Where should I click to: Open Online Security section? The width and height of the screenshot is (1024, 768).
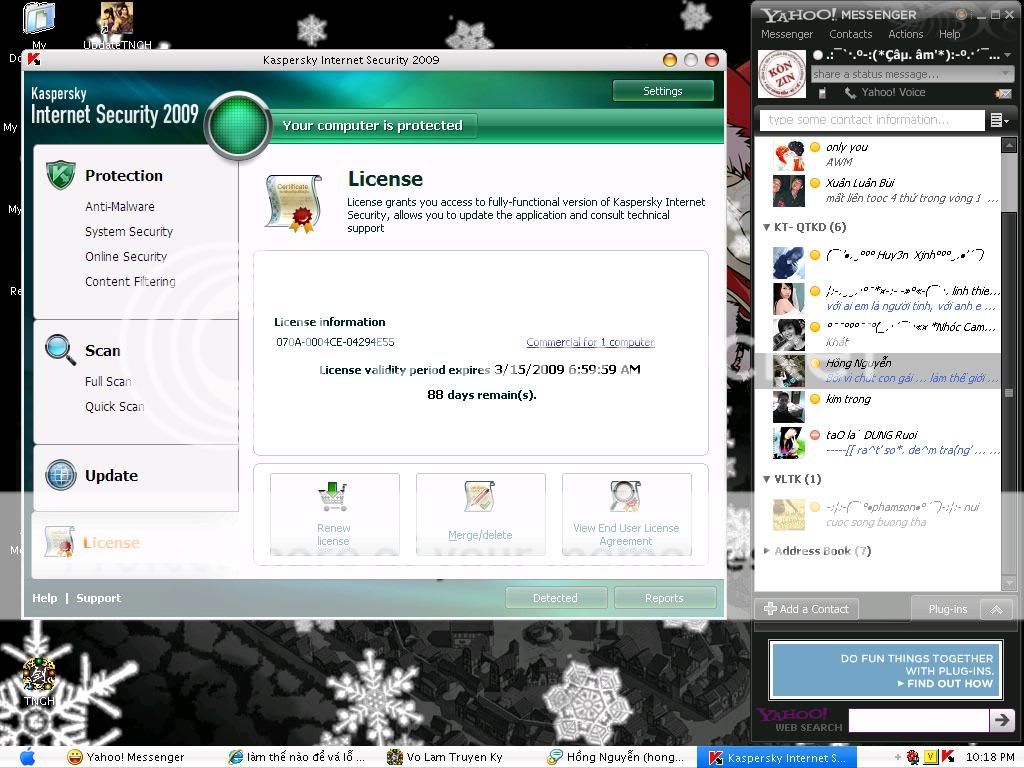pos(126,256)
